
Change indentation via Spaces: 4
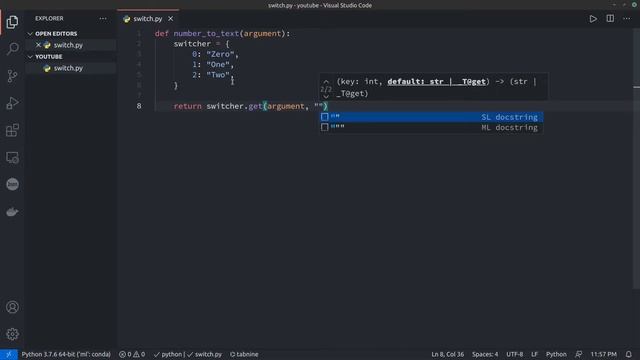pyautogui.click(x=485, y=354)
